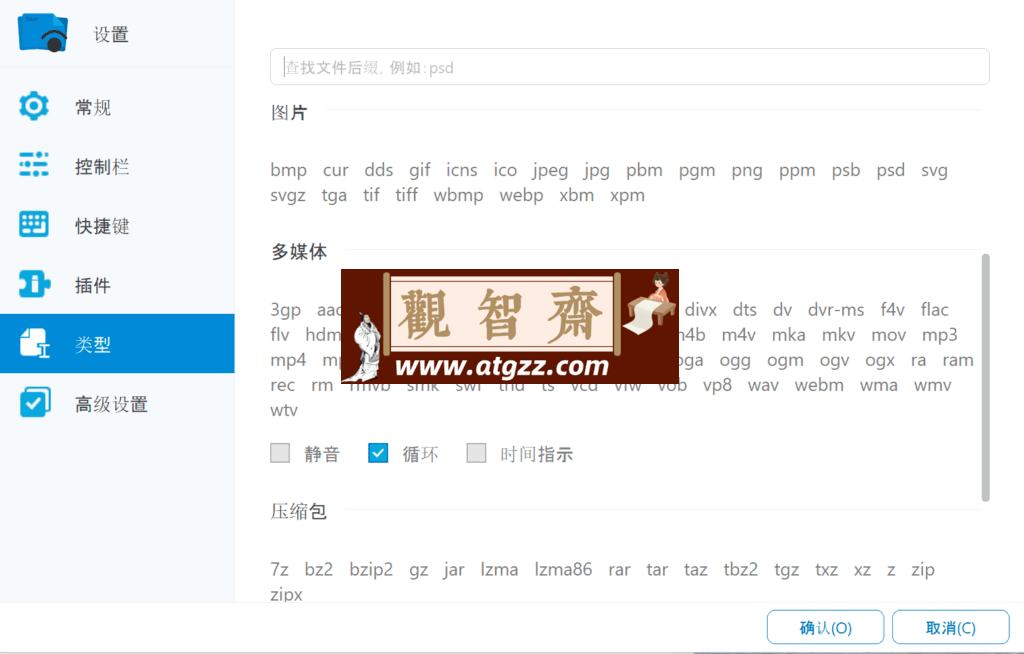This screenshot has height=654, width=1024.
Task: Click the ico extension
Action: click(x=505, y=170)
